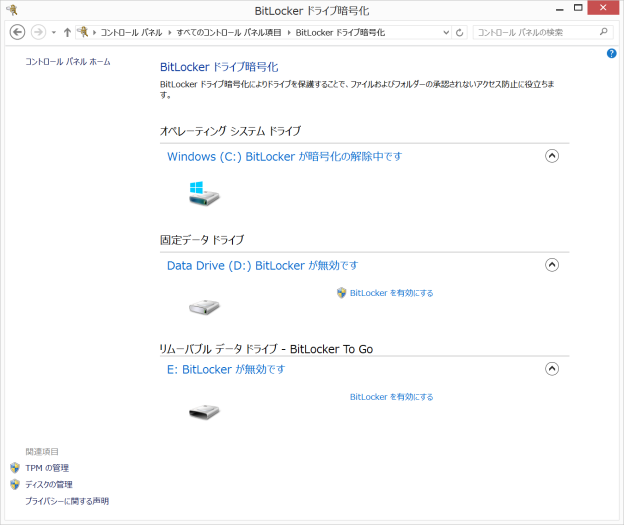
Task: Click the search magnifier icon
Action: tap(604, 32)
